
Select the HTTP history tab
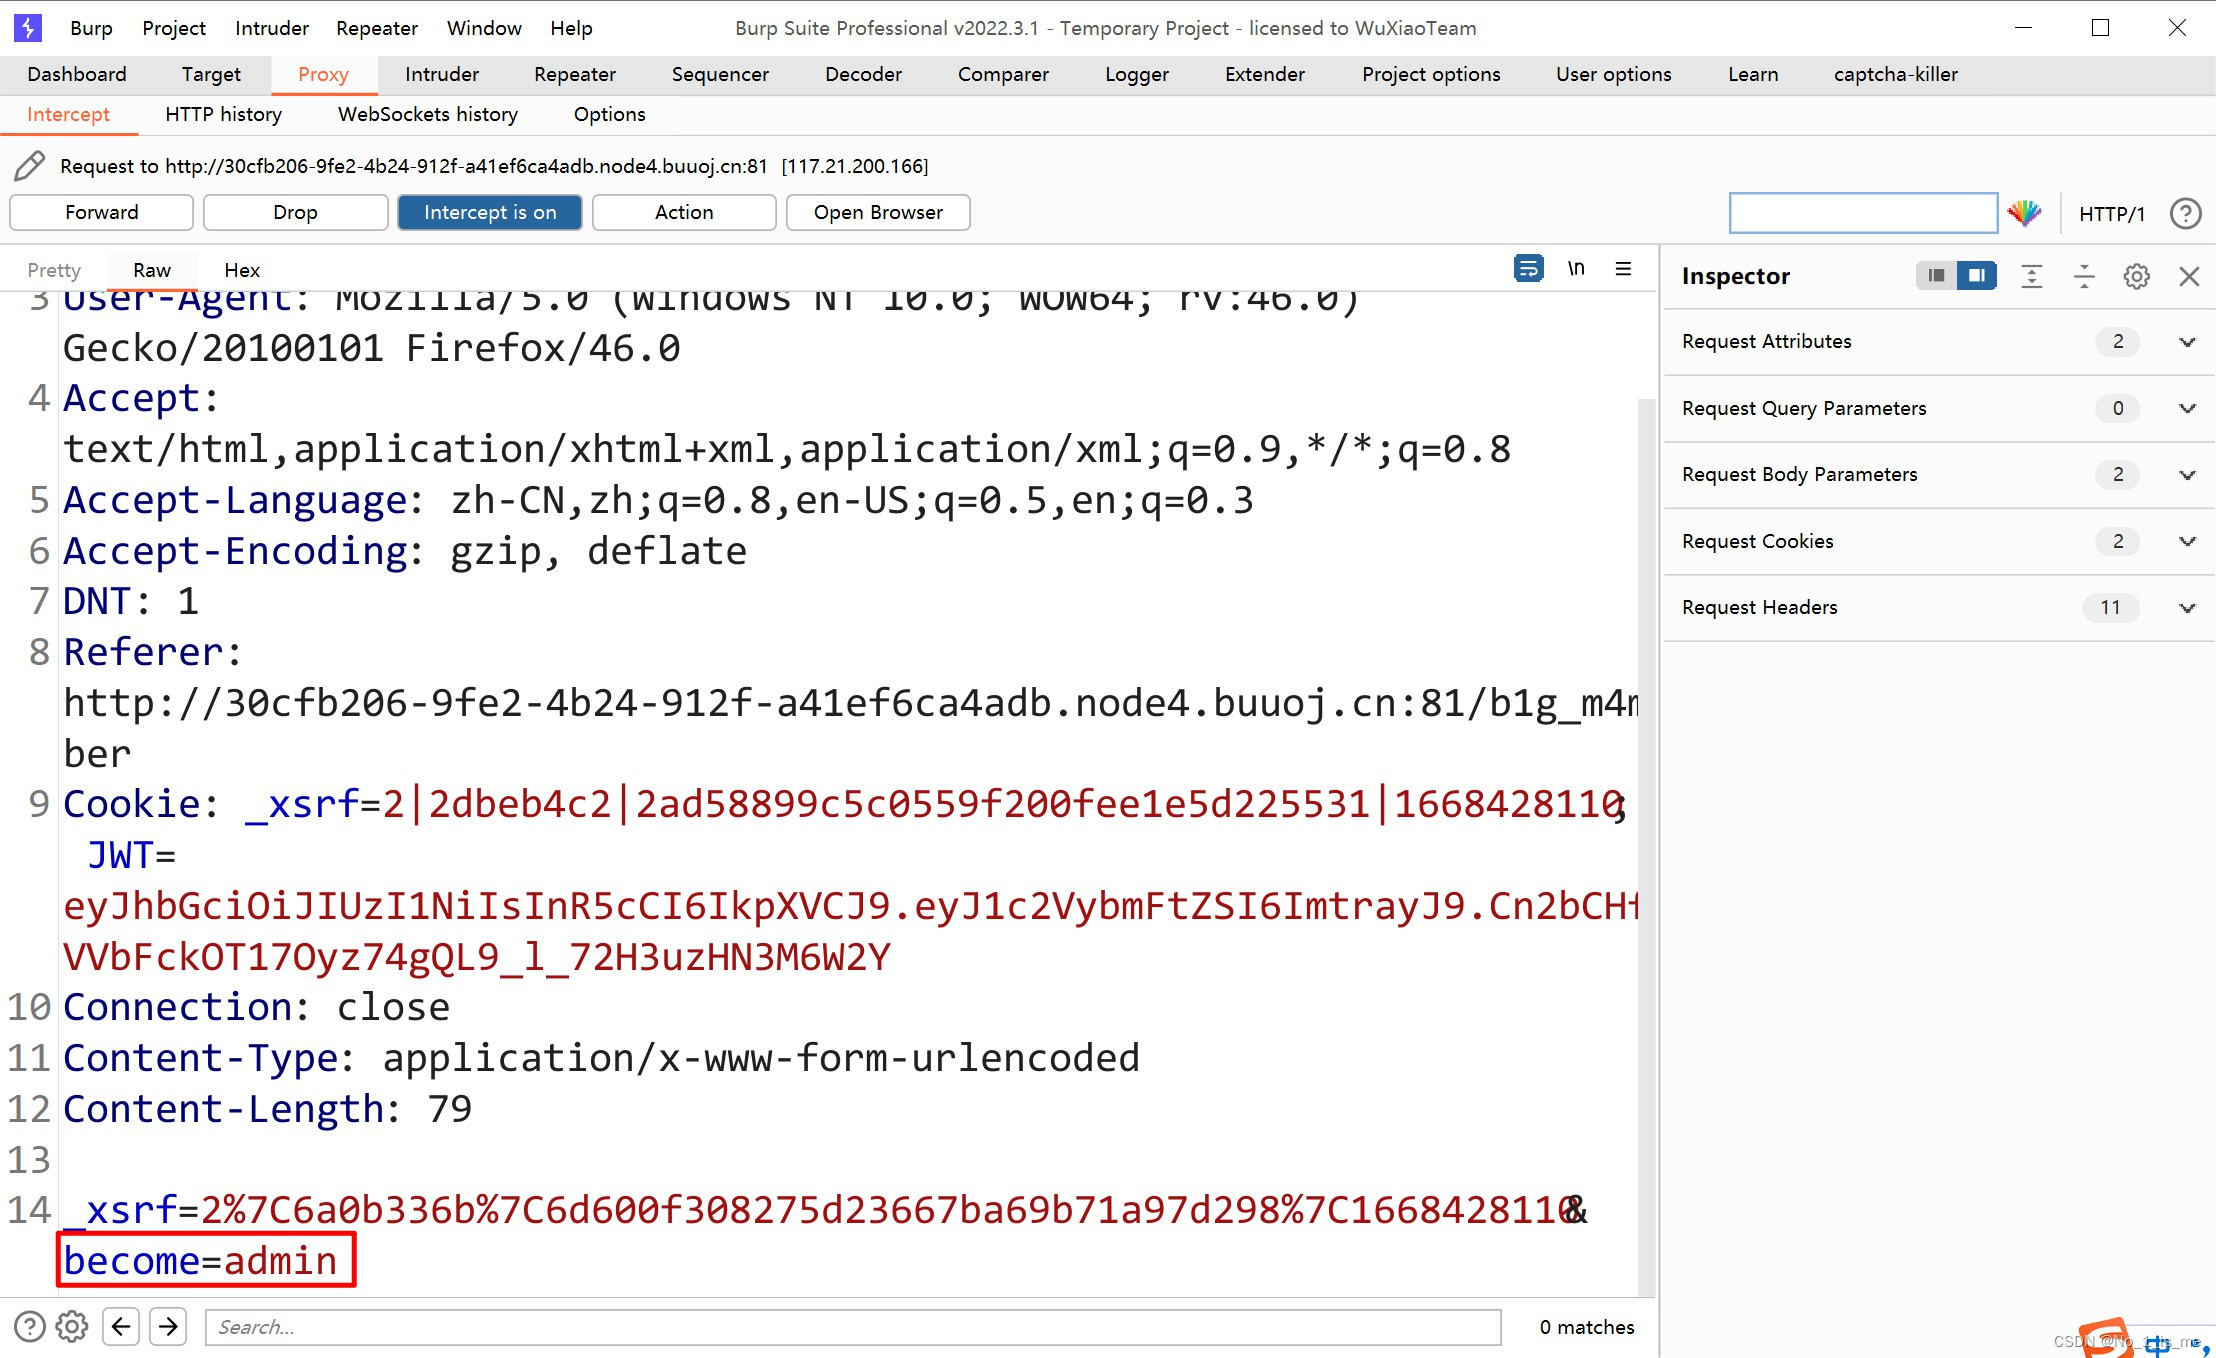coord(223,114)
